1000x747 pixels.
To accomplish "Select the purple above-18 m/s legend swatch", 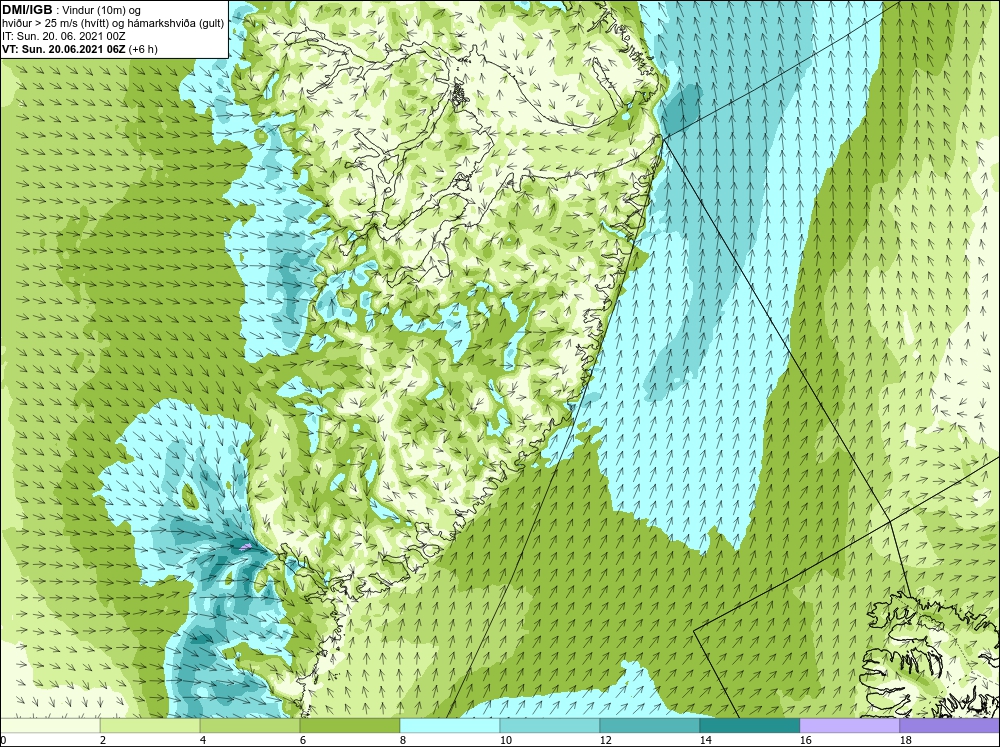I will point(950,725).
